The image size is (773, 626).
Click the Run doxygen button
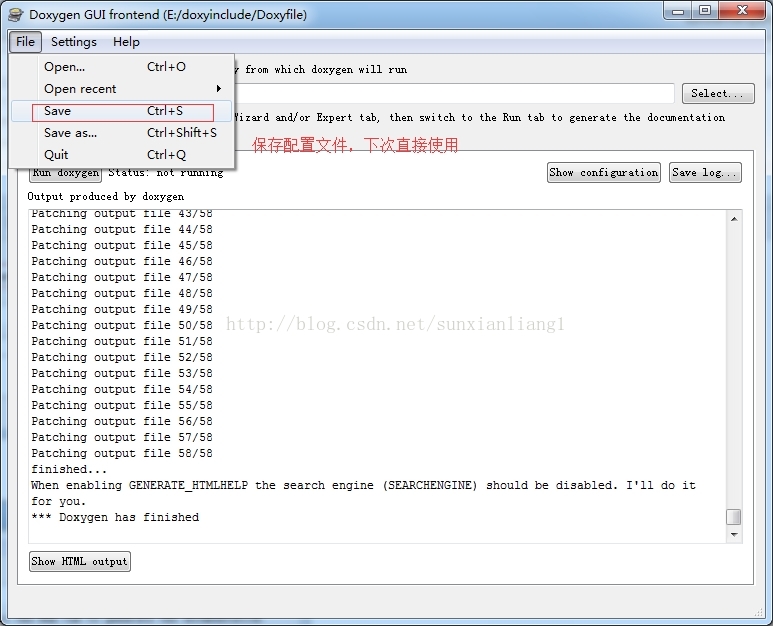tap(66, 173)
